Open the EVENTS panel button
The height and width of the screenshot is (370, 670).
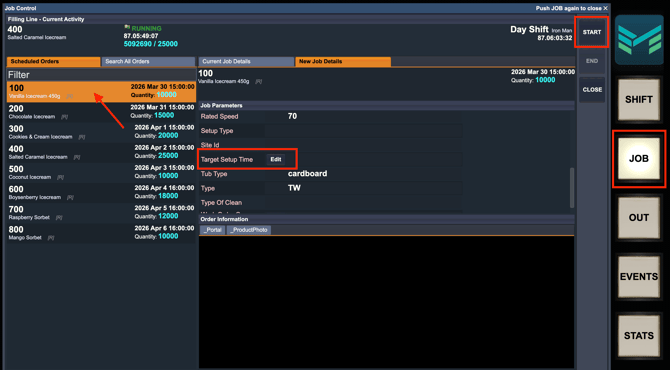point(639,276)
